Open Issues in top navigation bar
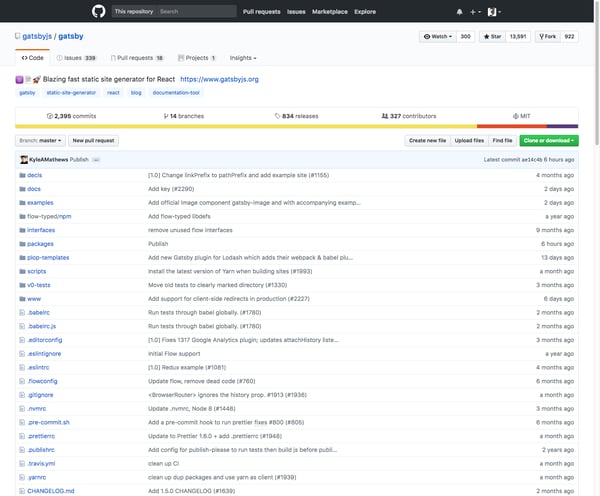Viewport: 600px width, 496px height. click(x=296, y=12)
